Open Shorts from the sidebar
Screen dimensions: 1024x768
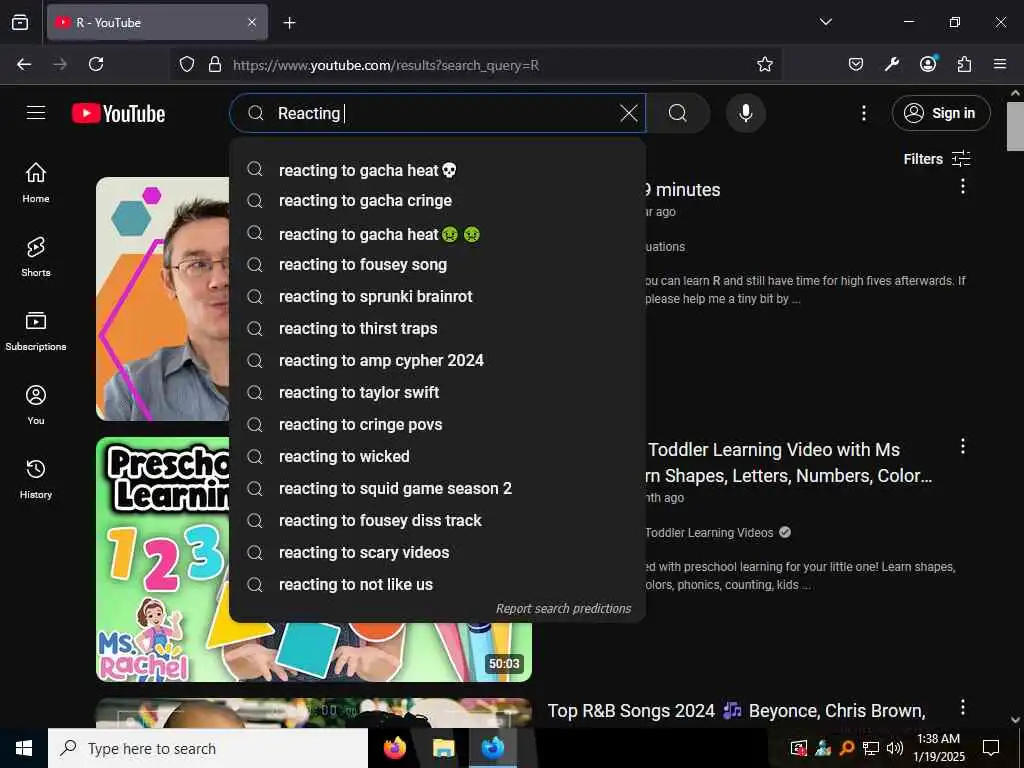click(36, 257)
